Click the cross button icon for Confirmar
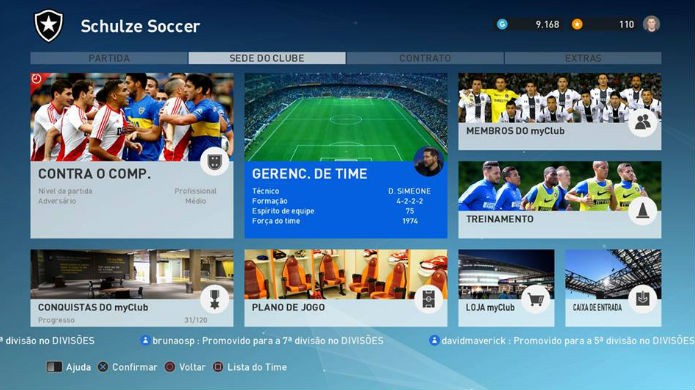695x390 pixels. [x=103, y=367]
